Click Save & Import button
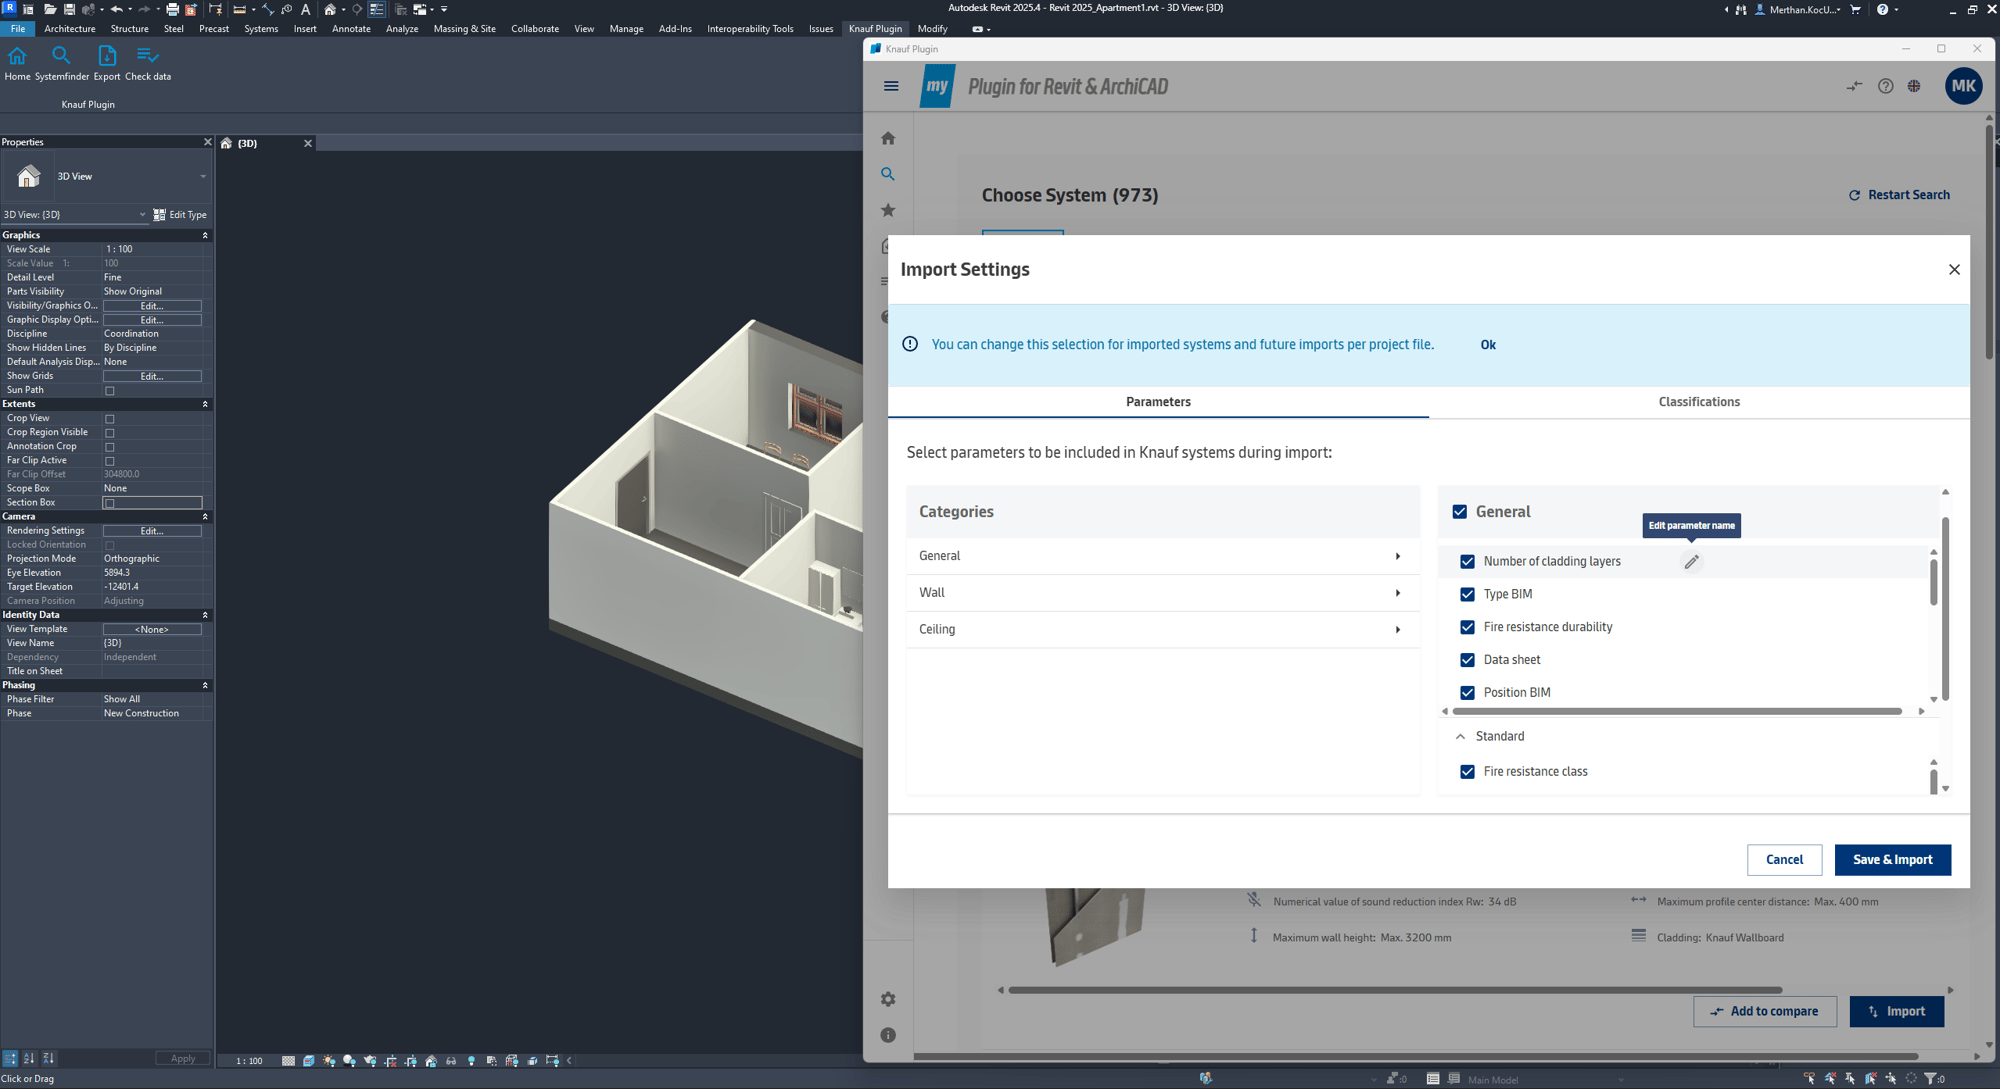 coord(1892,860)
